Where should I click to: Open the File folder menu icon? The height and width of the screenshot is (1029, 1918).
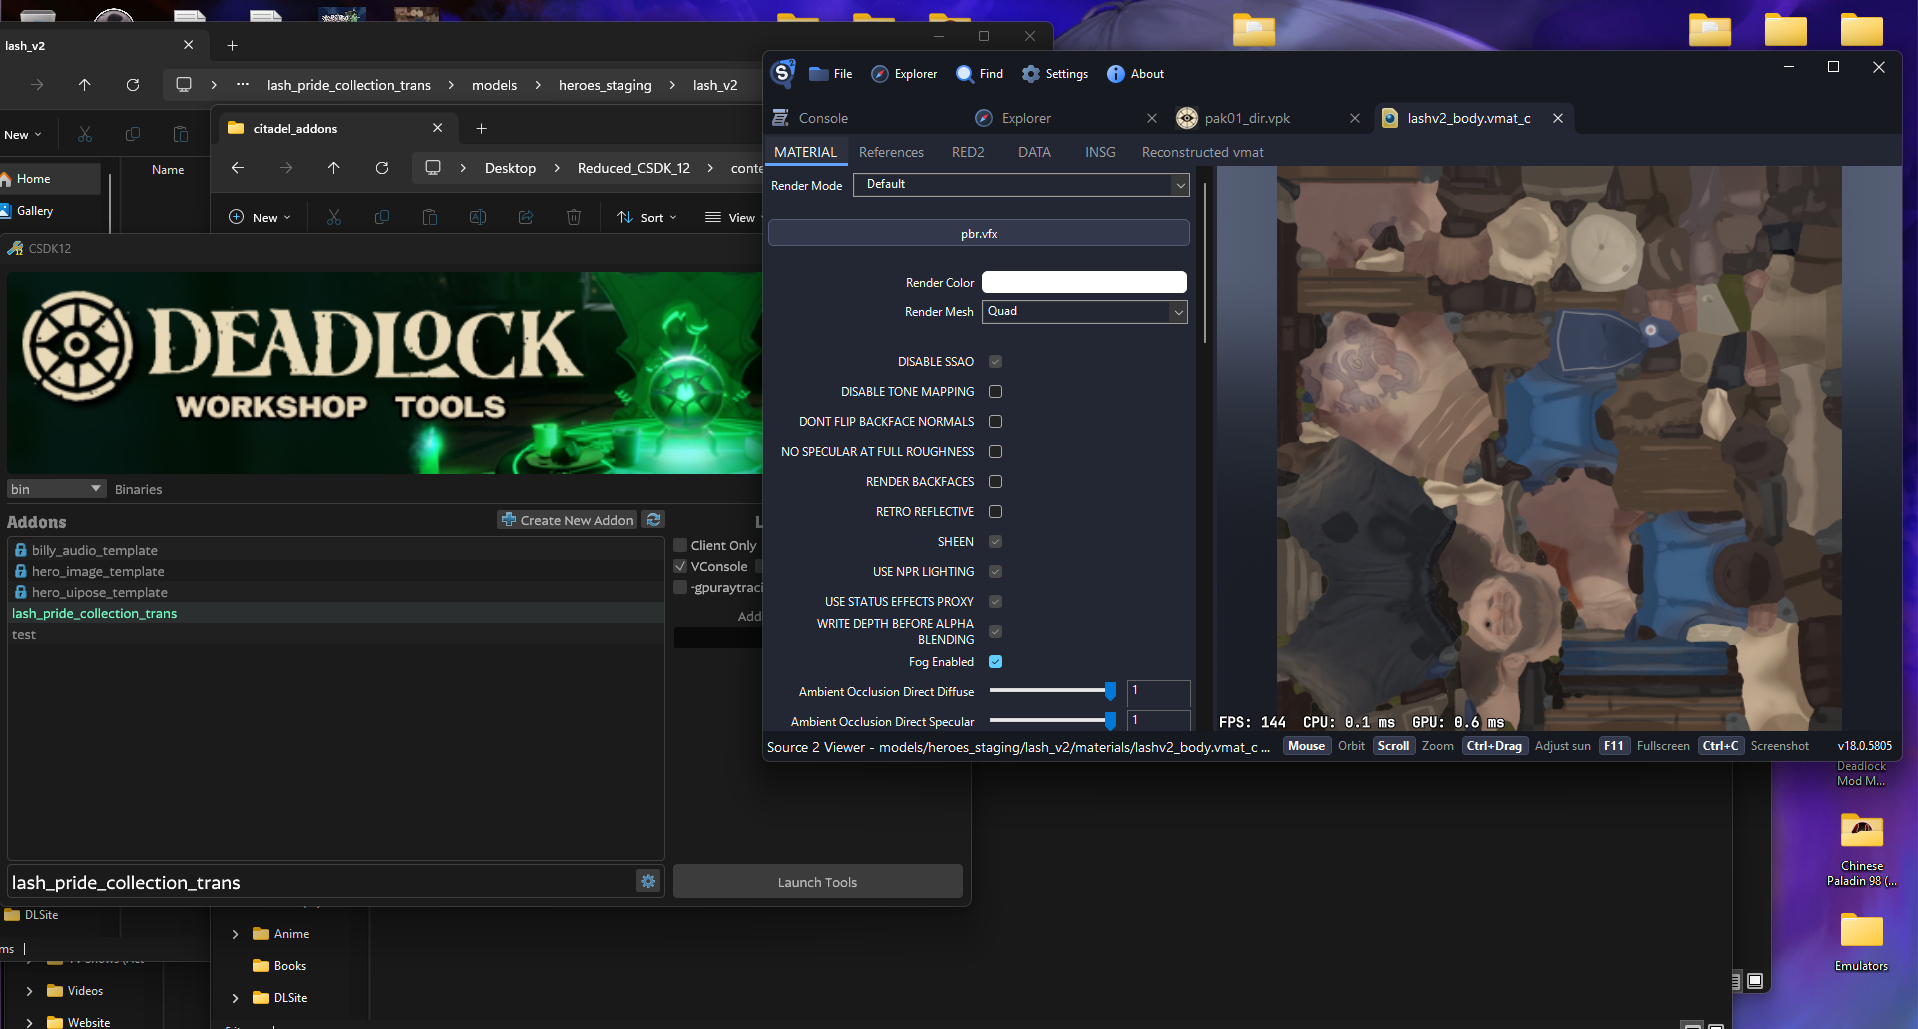tap(818, 74)
